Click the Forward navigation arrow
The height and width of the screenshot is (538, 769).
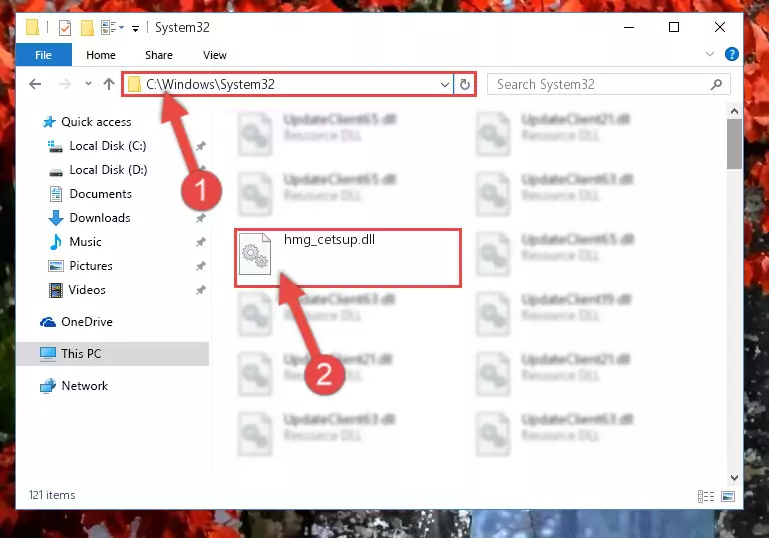[65, 84]
